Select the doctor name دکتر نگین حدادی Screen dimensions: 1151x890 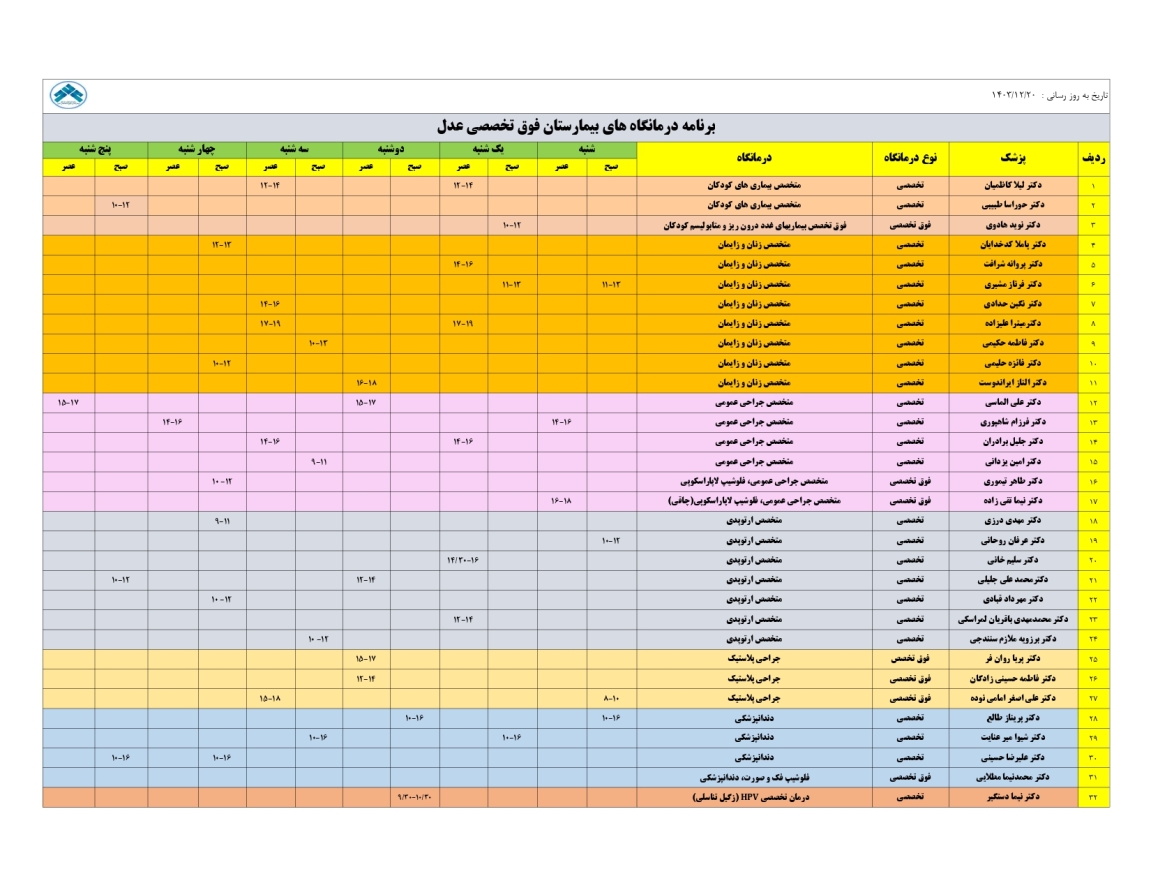coord(1013,304)
